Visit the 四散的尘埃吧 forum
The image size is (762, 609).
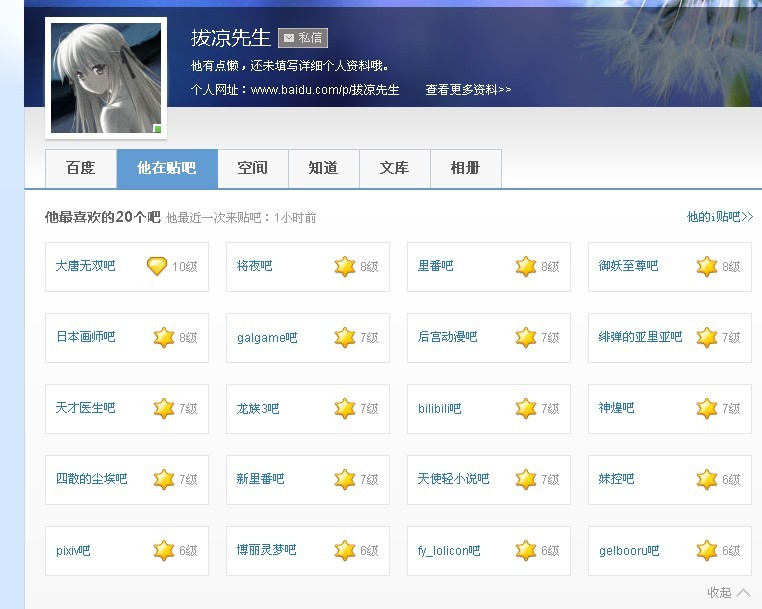pos(91,479)
